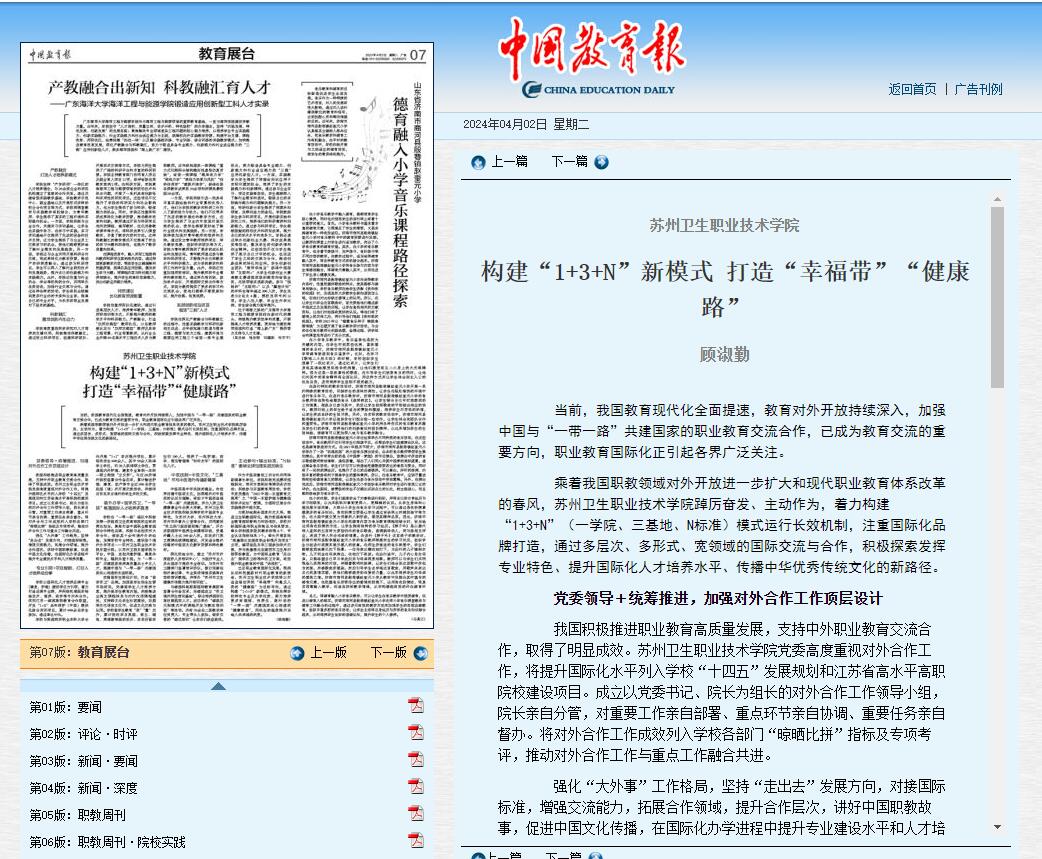Screen dimensions: 1042x859
Task: Click the 苏州卫生职业技术学院 subtitle above the article headline
Action: point(724,225)
